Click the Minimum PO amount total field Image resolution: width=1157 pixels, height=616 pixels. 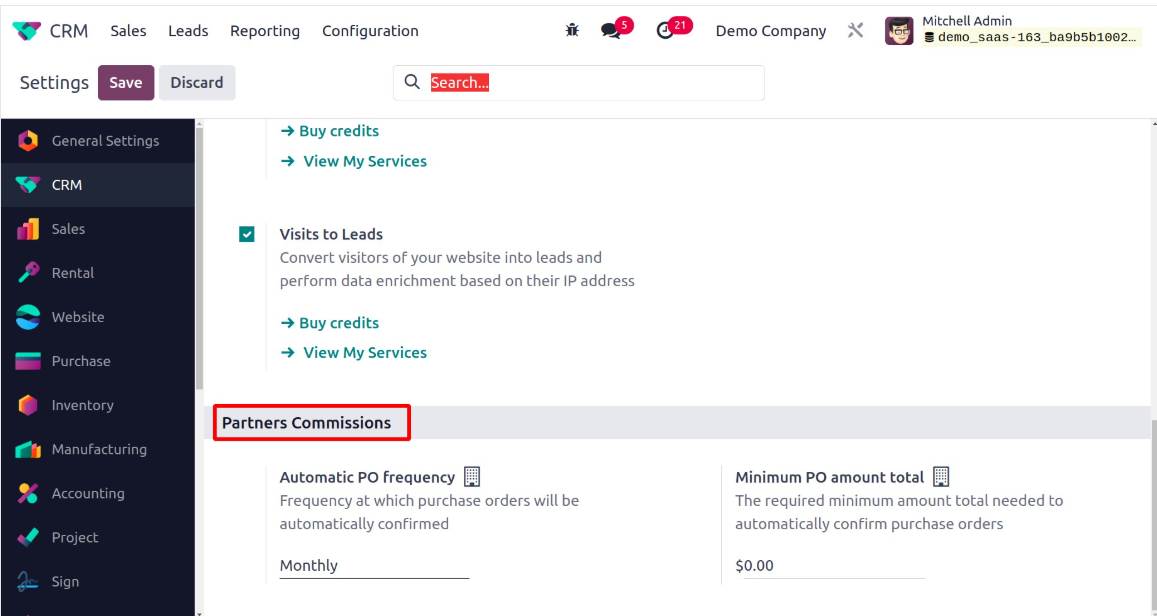tap(829, 566)
